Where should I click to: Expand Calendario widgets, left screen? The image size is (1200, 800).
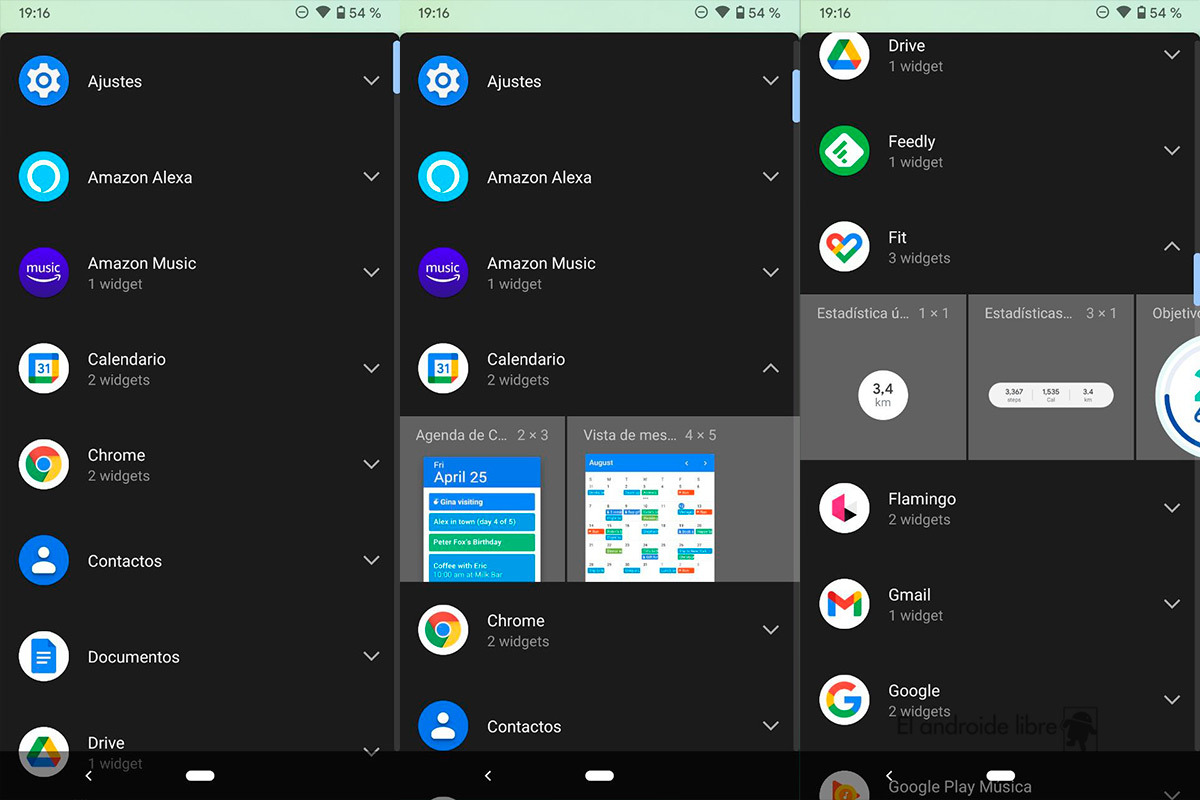pos(371,369)
